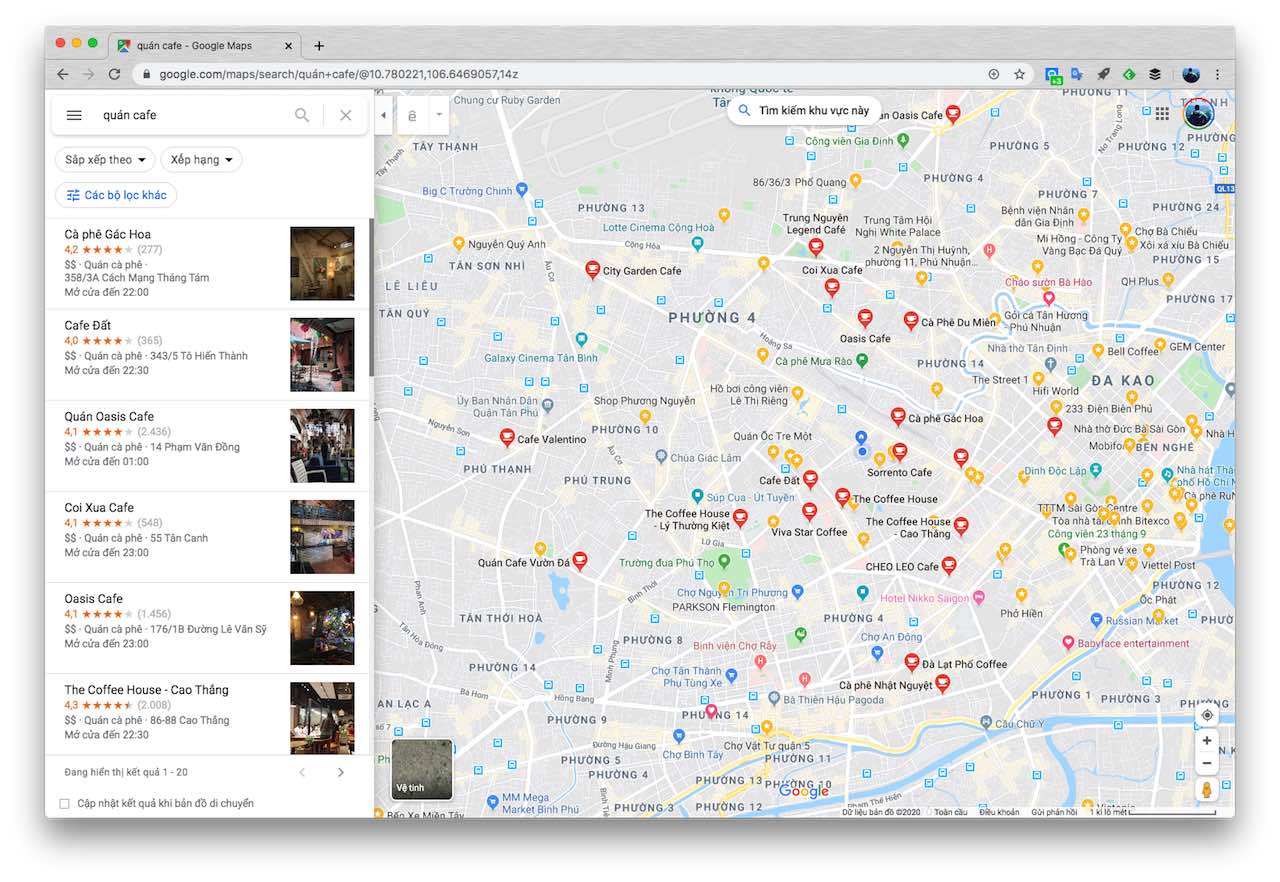
Task: Open Coi Xua Cafe search result
Action: 207,537
